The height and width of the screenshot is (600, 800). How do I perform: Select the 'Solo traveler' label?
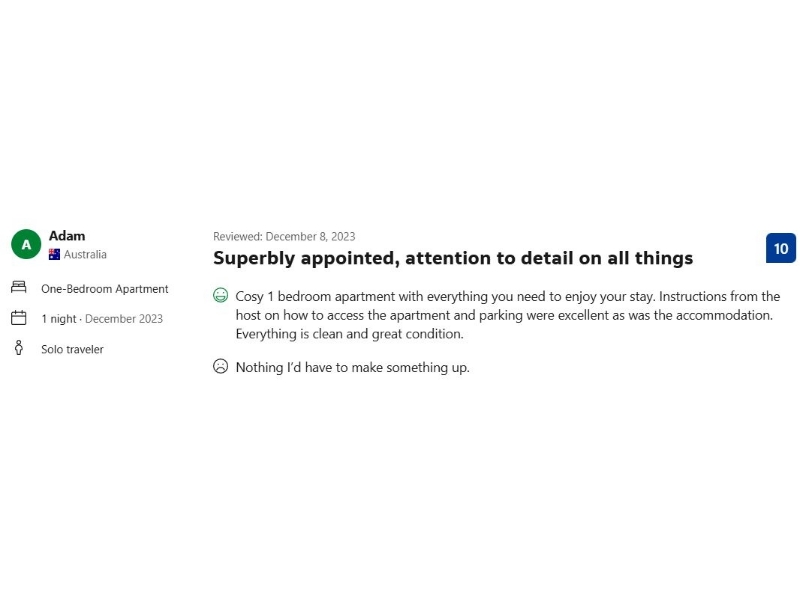click(x=72, y=349)
